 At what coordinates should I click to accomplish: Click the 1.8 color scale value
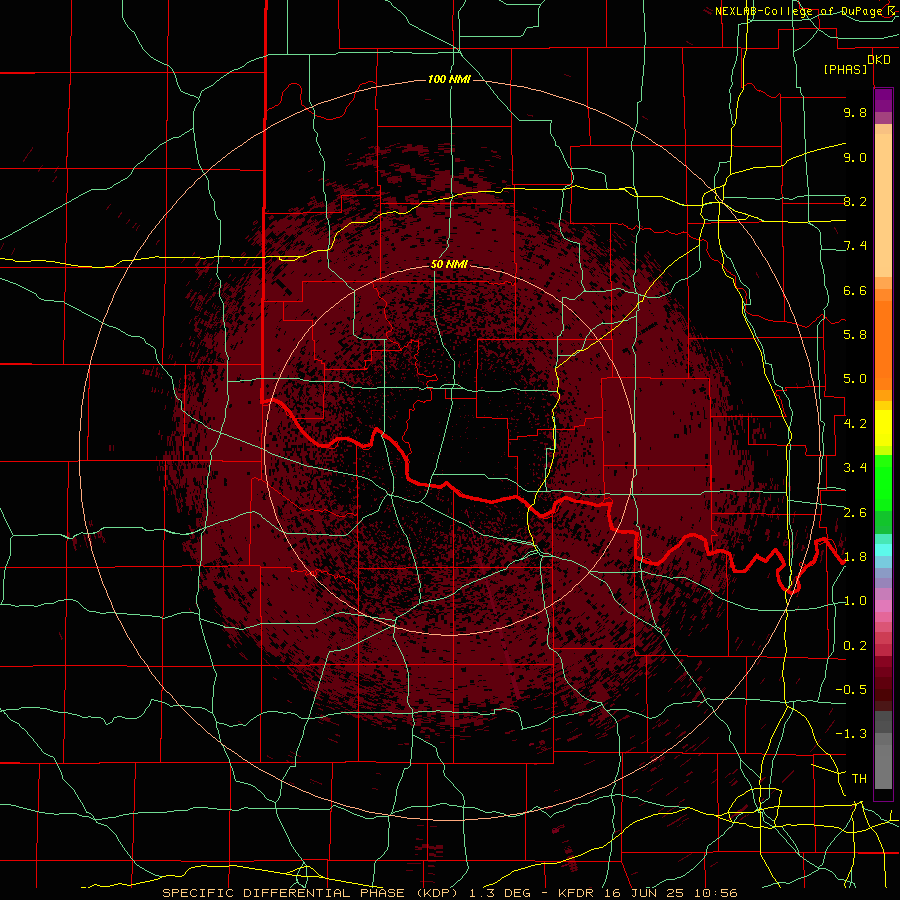point(855,557)
